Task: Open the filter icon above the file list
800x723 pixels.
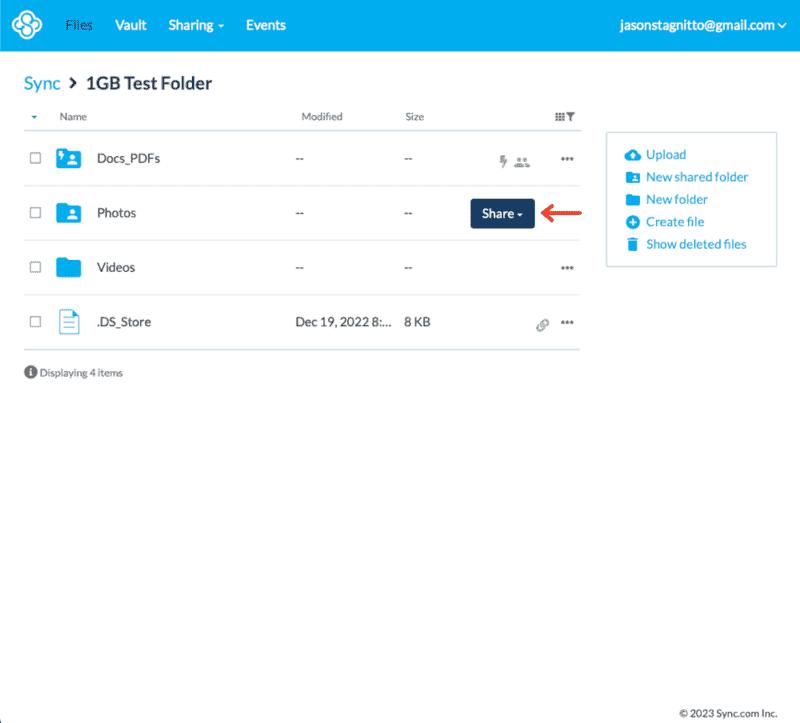Action: pos(570,117)
